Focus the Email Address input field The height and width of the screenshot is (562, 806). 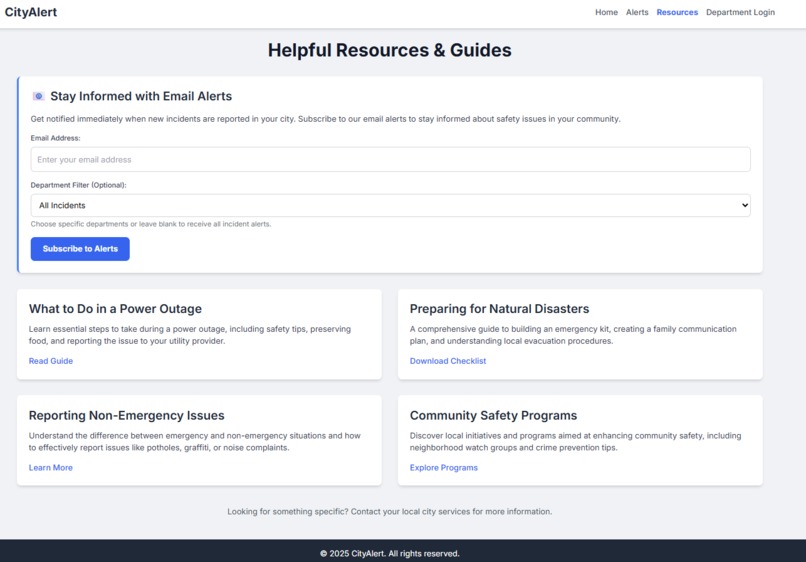(390, 159)
